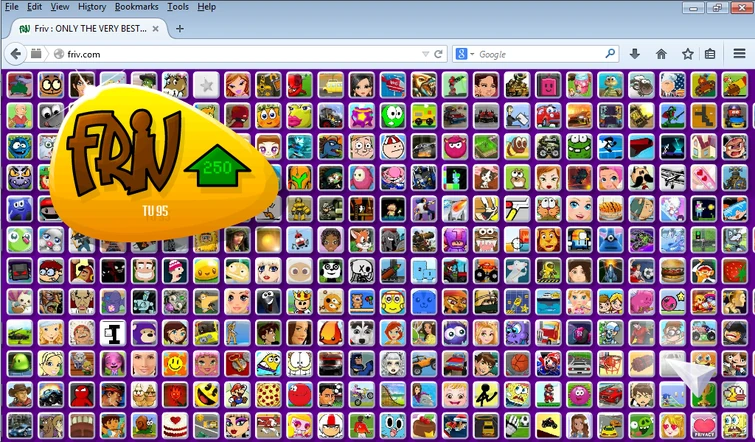The image size is (755, 442).
Task: Open the Garfield game icon
Action: [299, 364]
